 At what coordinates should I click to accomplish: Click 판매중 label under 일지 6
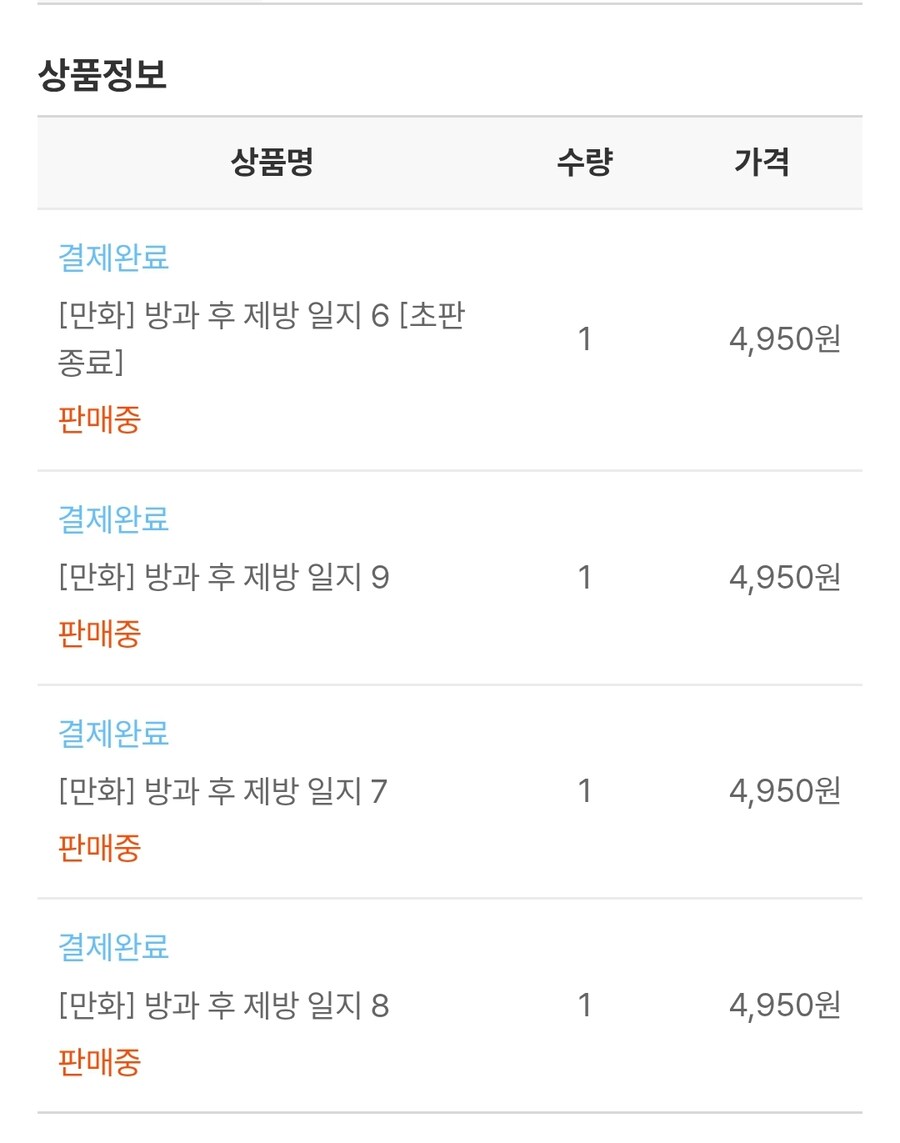click(x=100, y=419)
